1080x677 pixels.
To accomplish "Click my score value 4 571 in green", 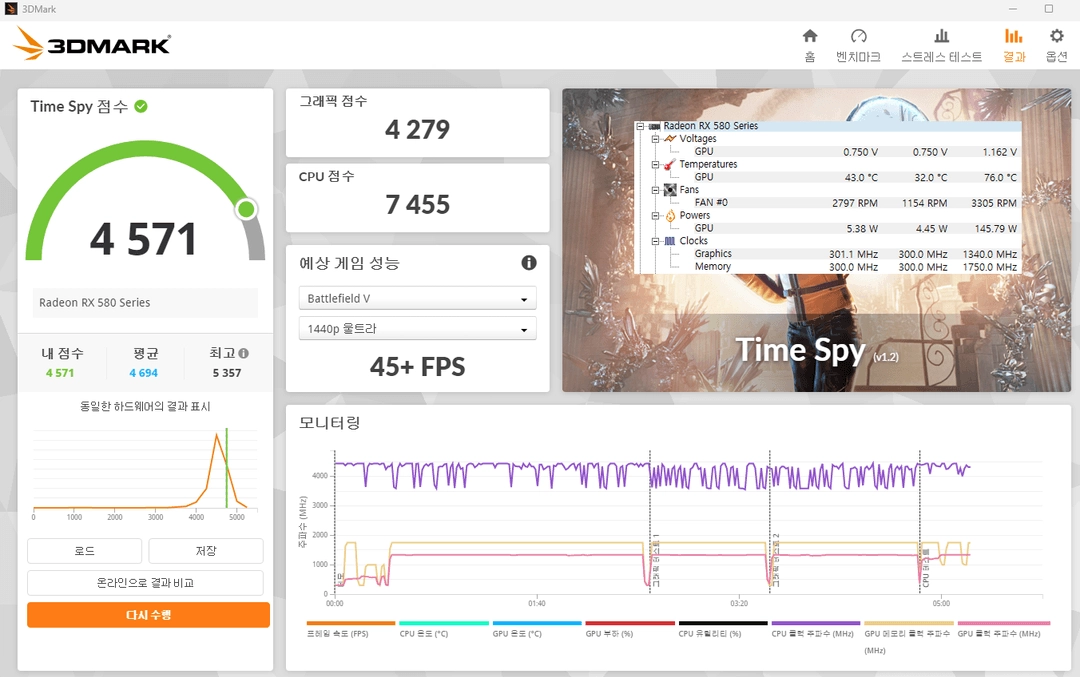I will click(x=60, y=373).
